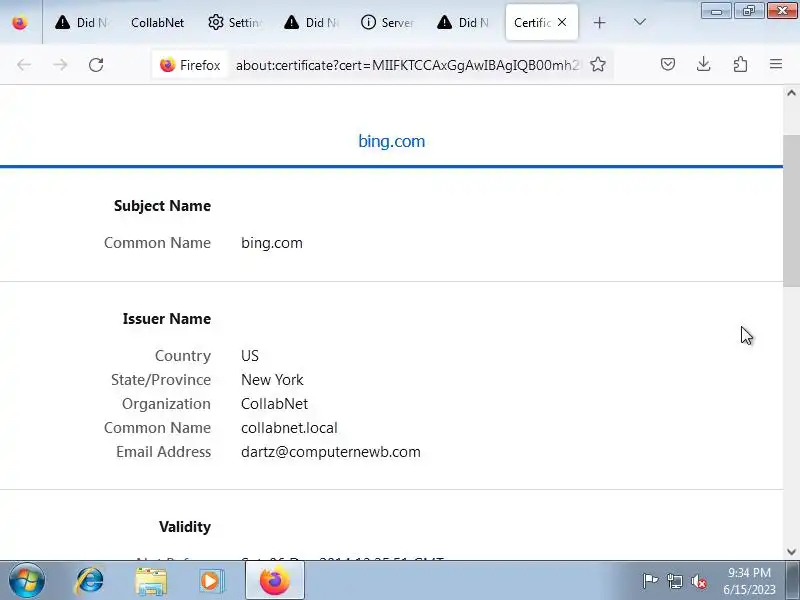This screenshot has height=600, width=800.
Task: Click the page scrollbar thumb
Action: 791,210
